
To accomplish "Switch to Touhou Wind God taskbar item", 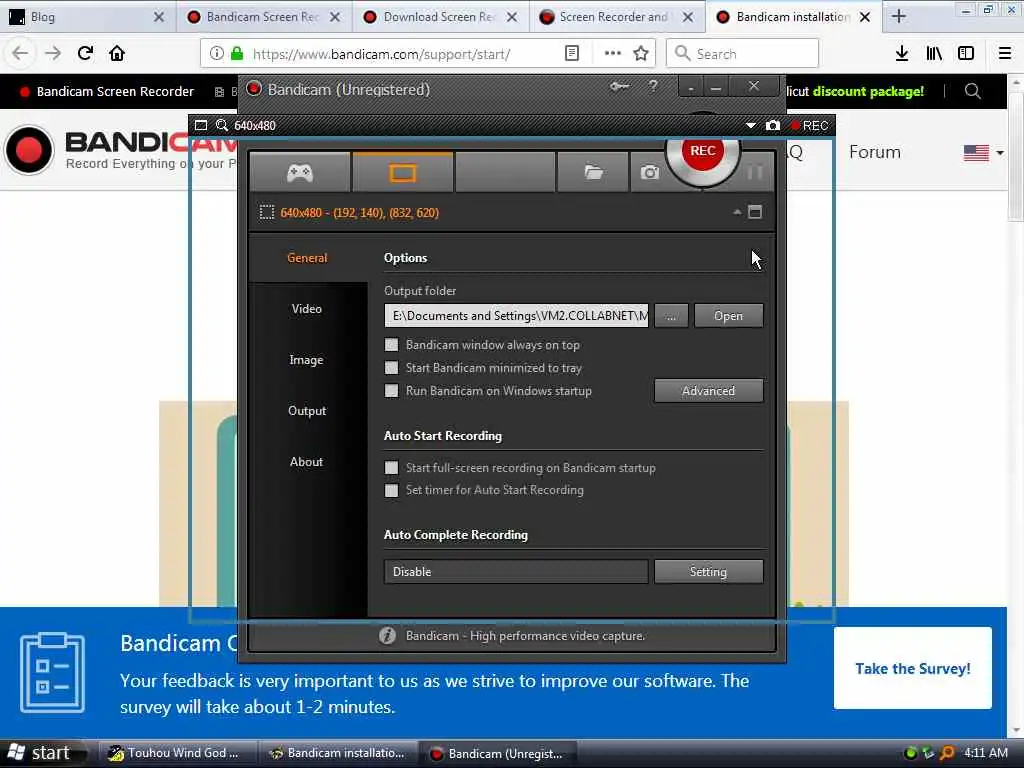I will 176,753.
